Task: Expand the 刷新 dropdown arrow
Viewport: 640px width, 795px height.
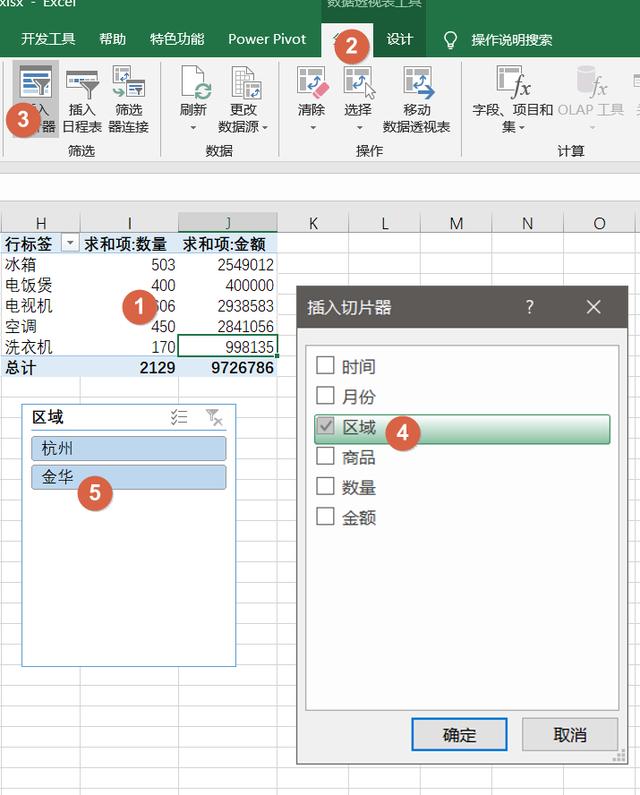Action: [x=193, y=128]
